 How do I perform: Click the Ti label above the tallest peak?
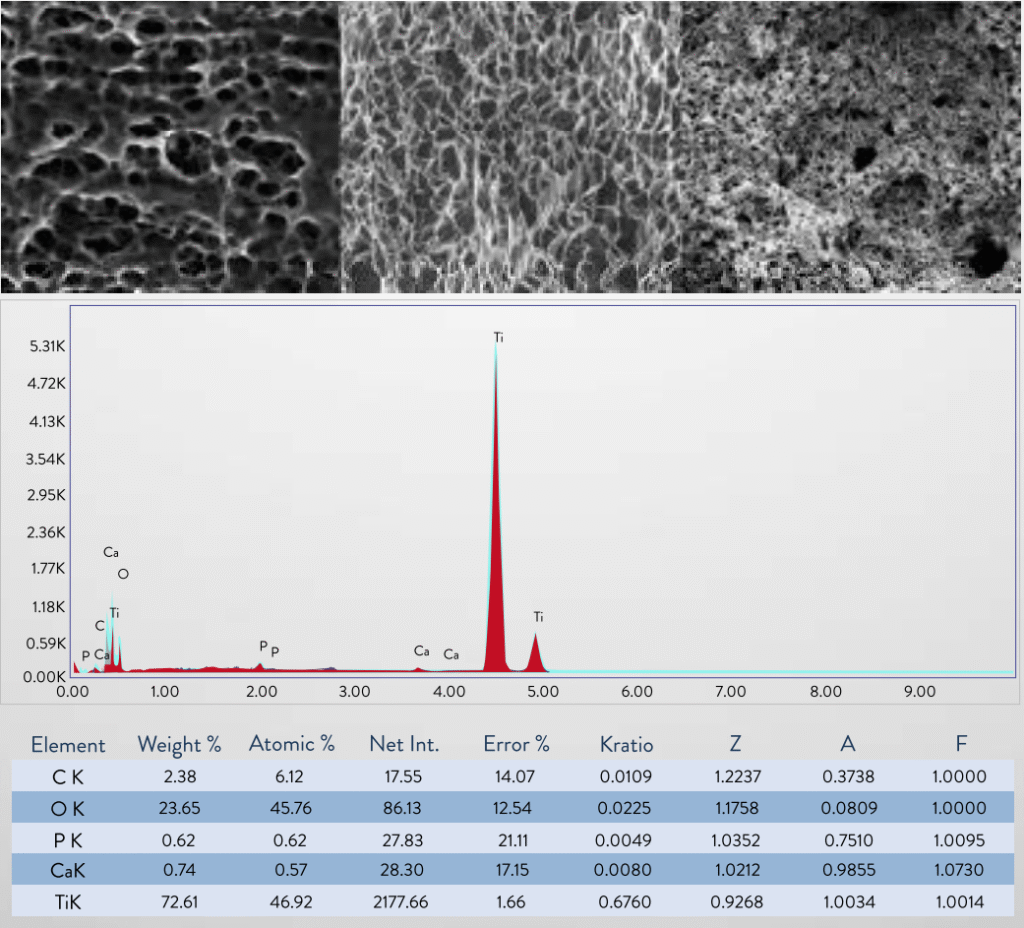click(498, 338)
